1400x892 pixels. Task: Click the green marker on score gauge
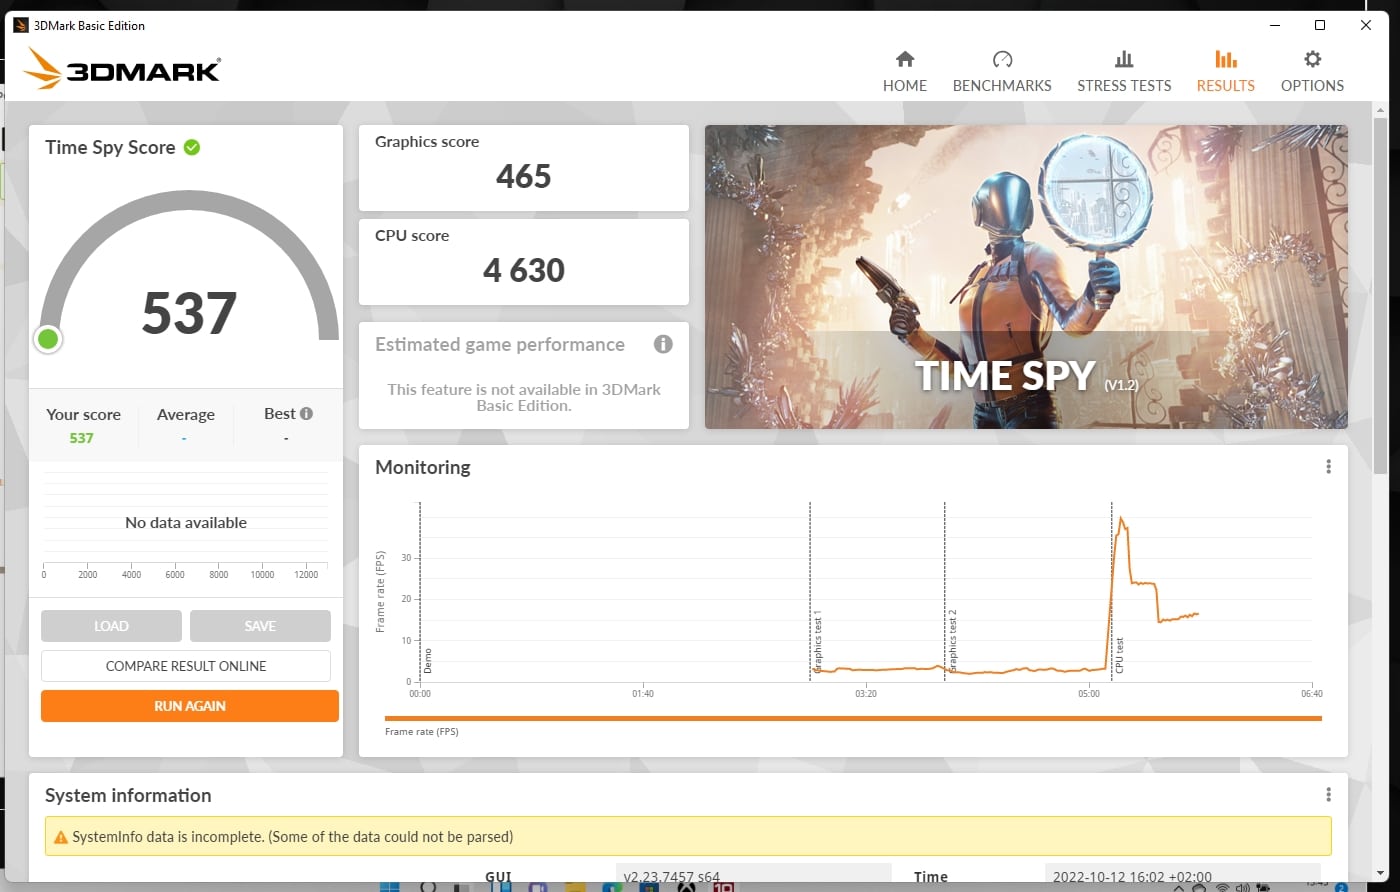pos(48,340)
